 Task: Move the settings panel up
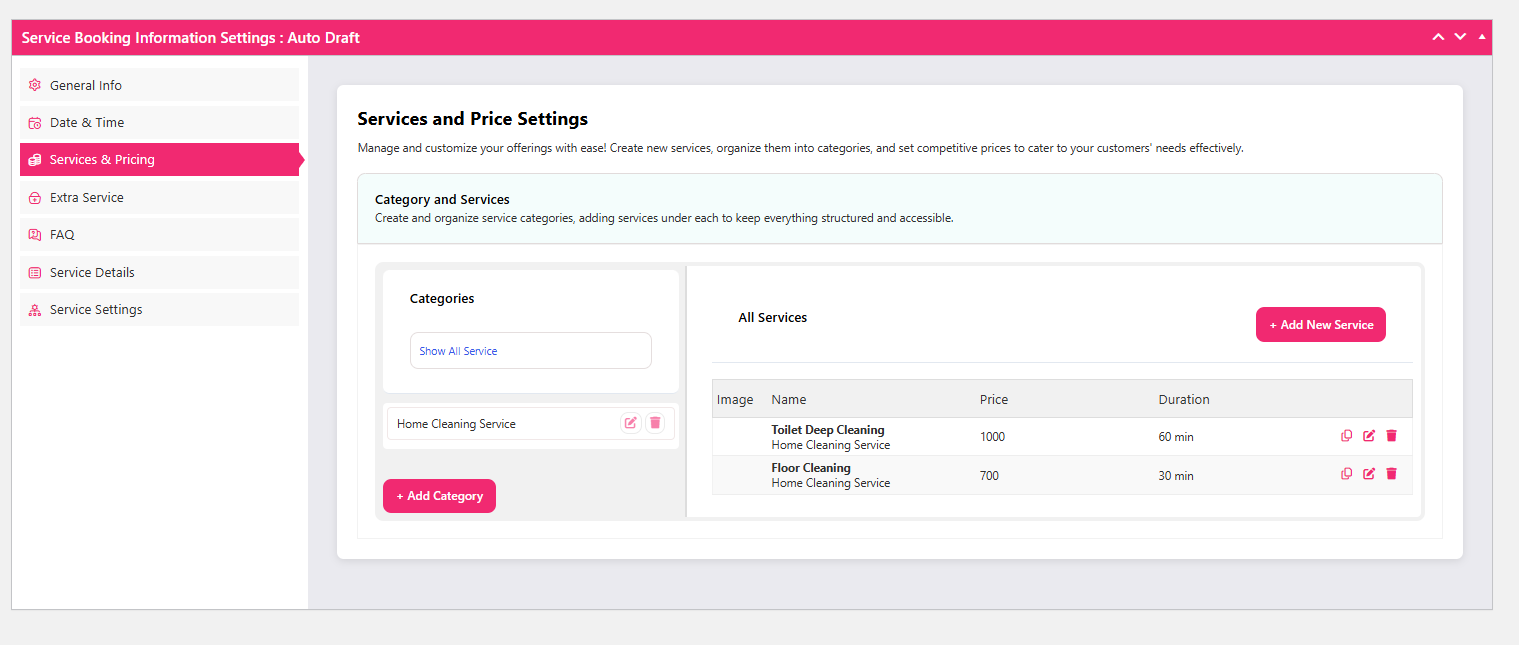point(1438,37)
